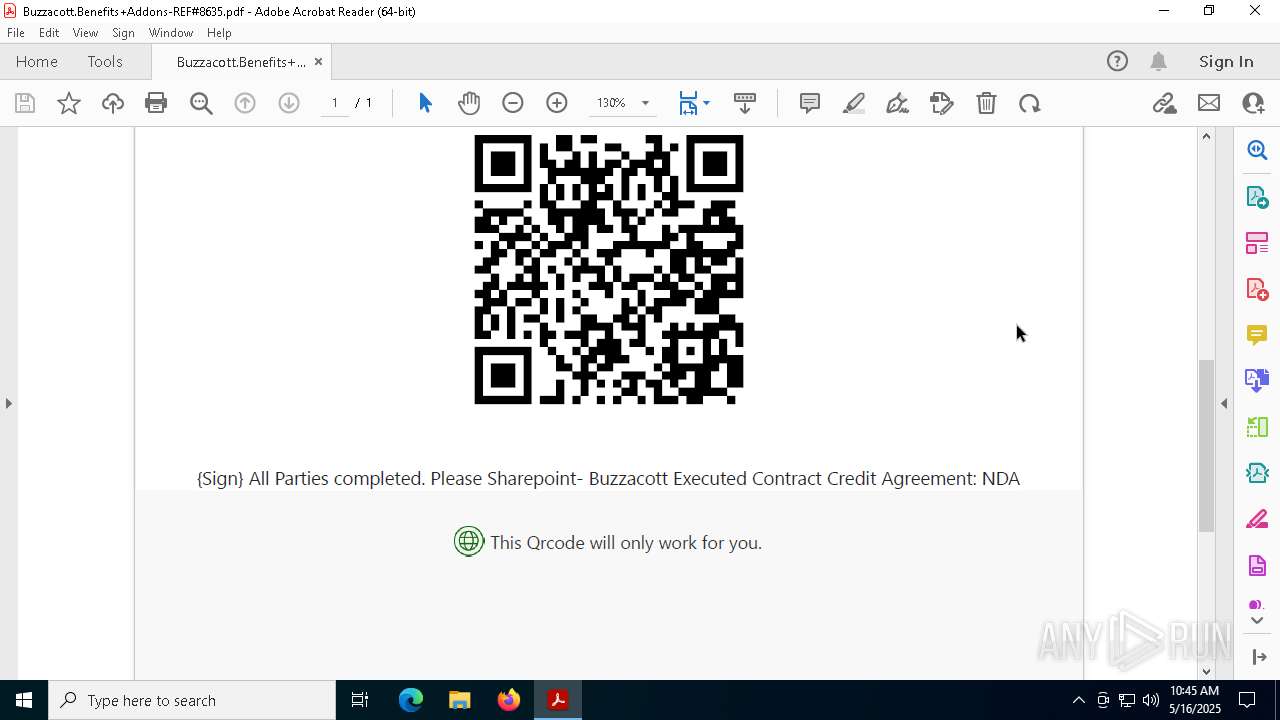Click the vertical document scrollbar thumb
This screenshot has height=720, width=1280.
click(x=1207, y=445)
